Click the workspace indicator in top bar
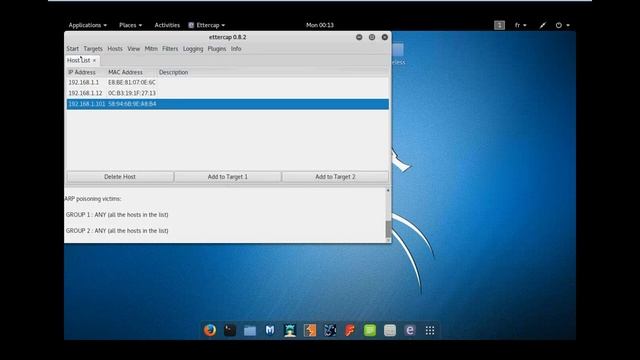 pos(499,25)
